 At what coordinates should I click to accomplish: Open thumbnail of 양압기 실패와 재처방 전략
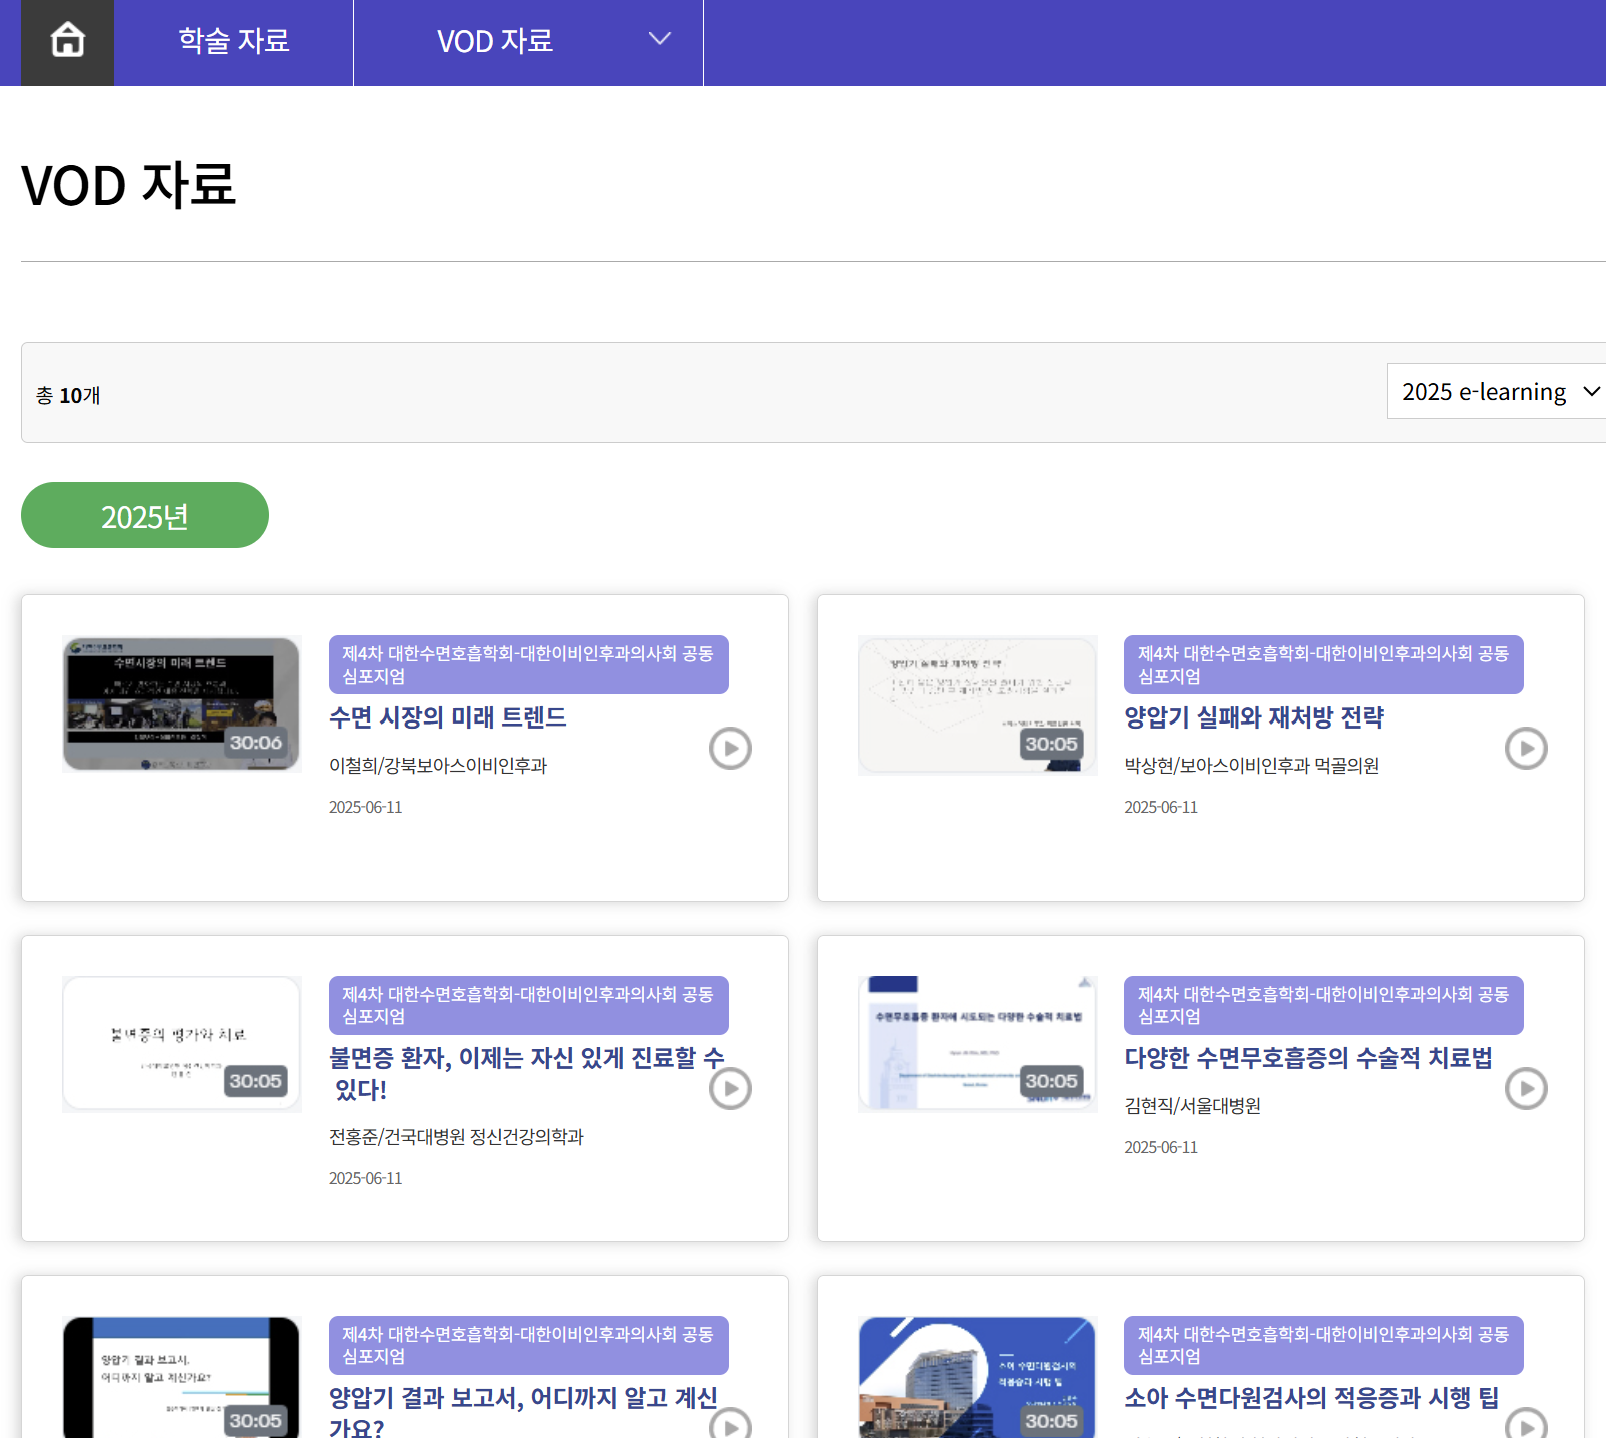[977, 704]
